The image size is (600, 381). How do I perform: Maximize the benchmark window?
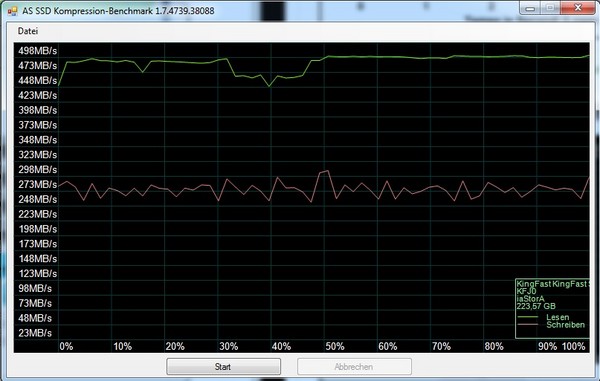coord(550,8)
